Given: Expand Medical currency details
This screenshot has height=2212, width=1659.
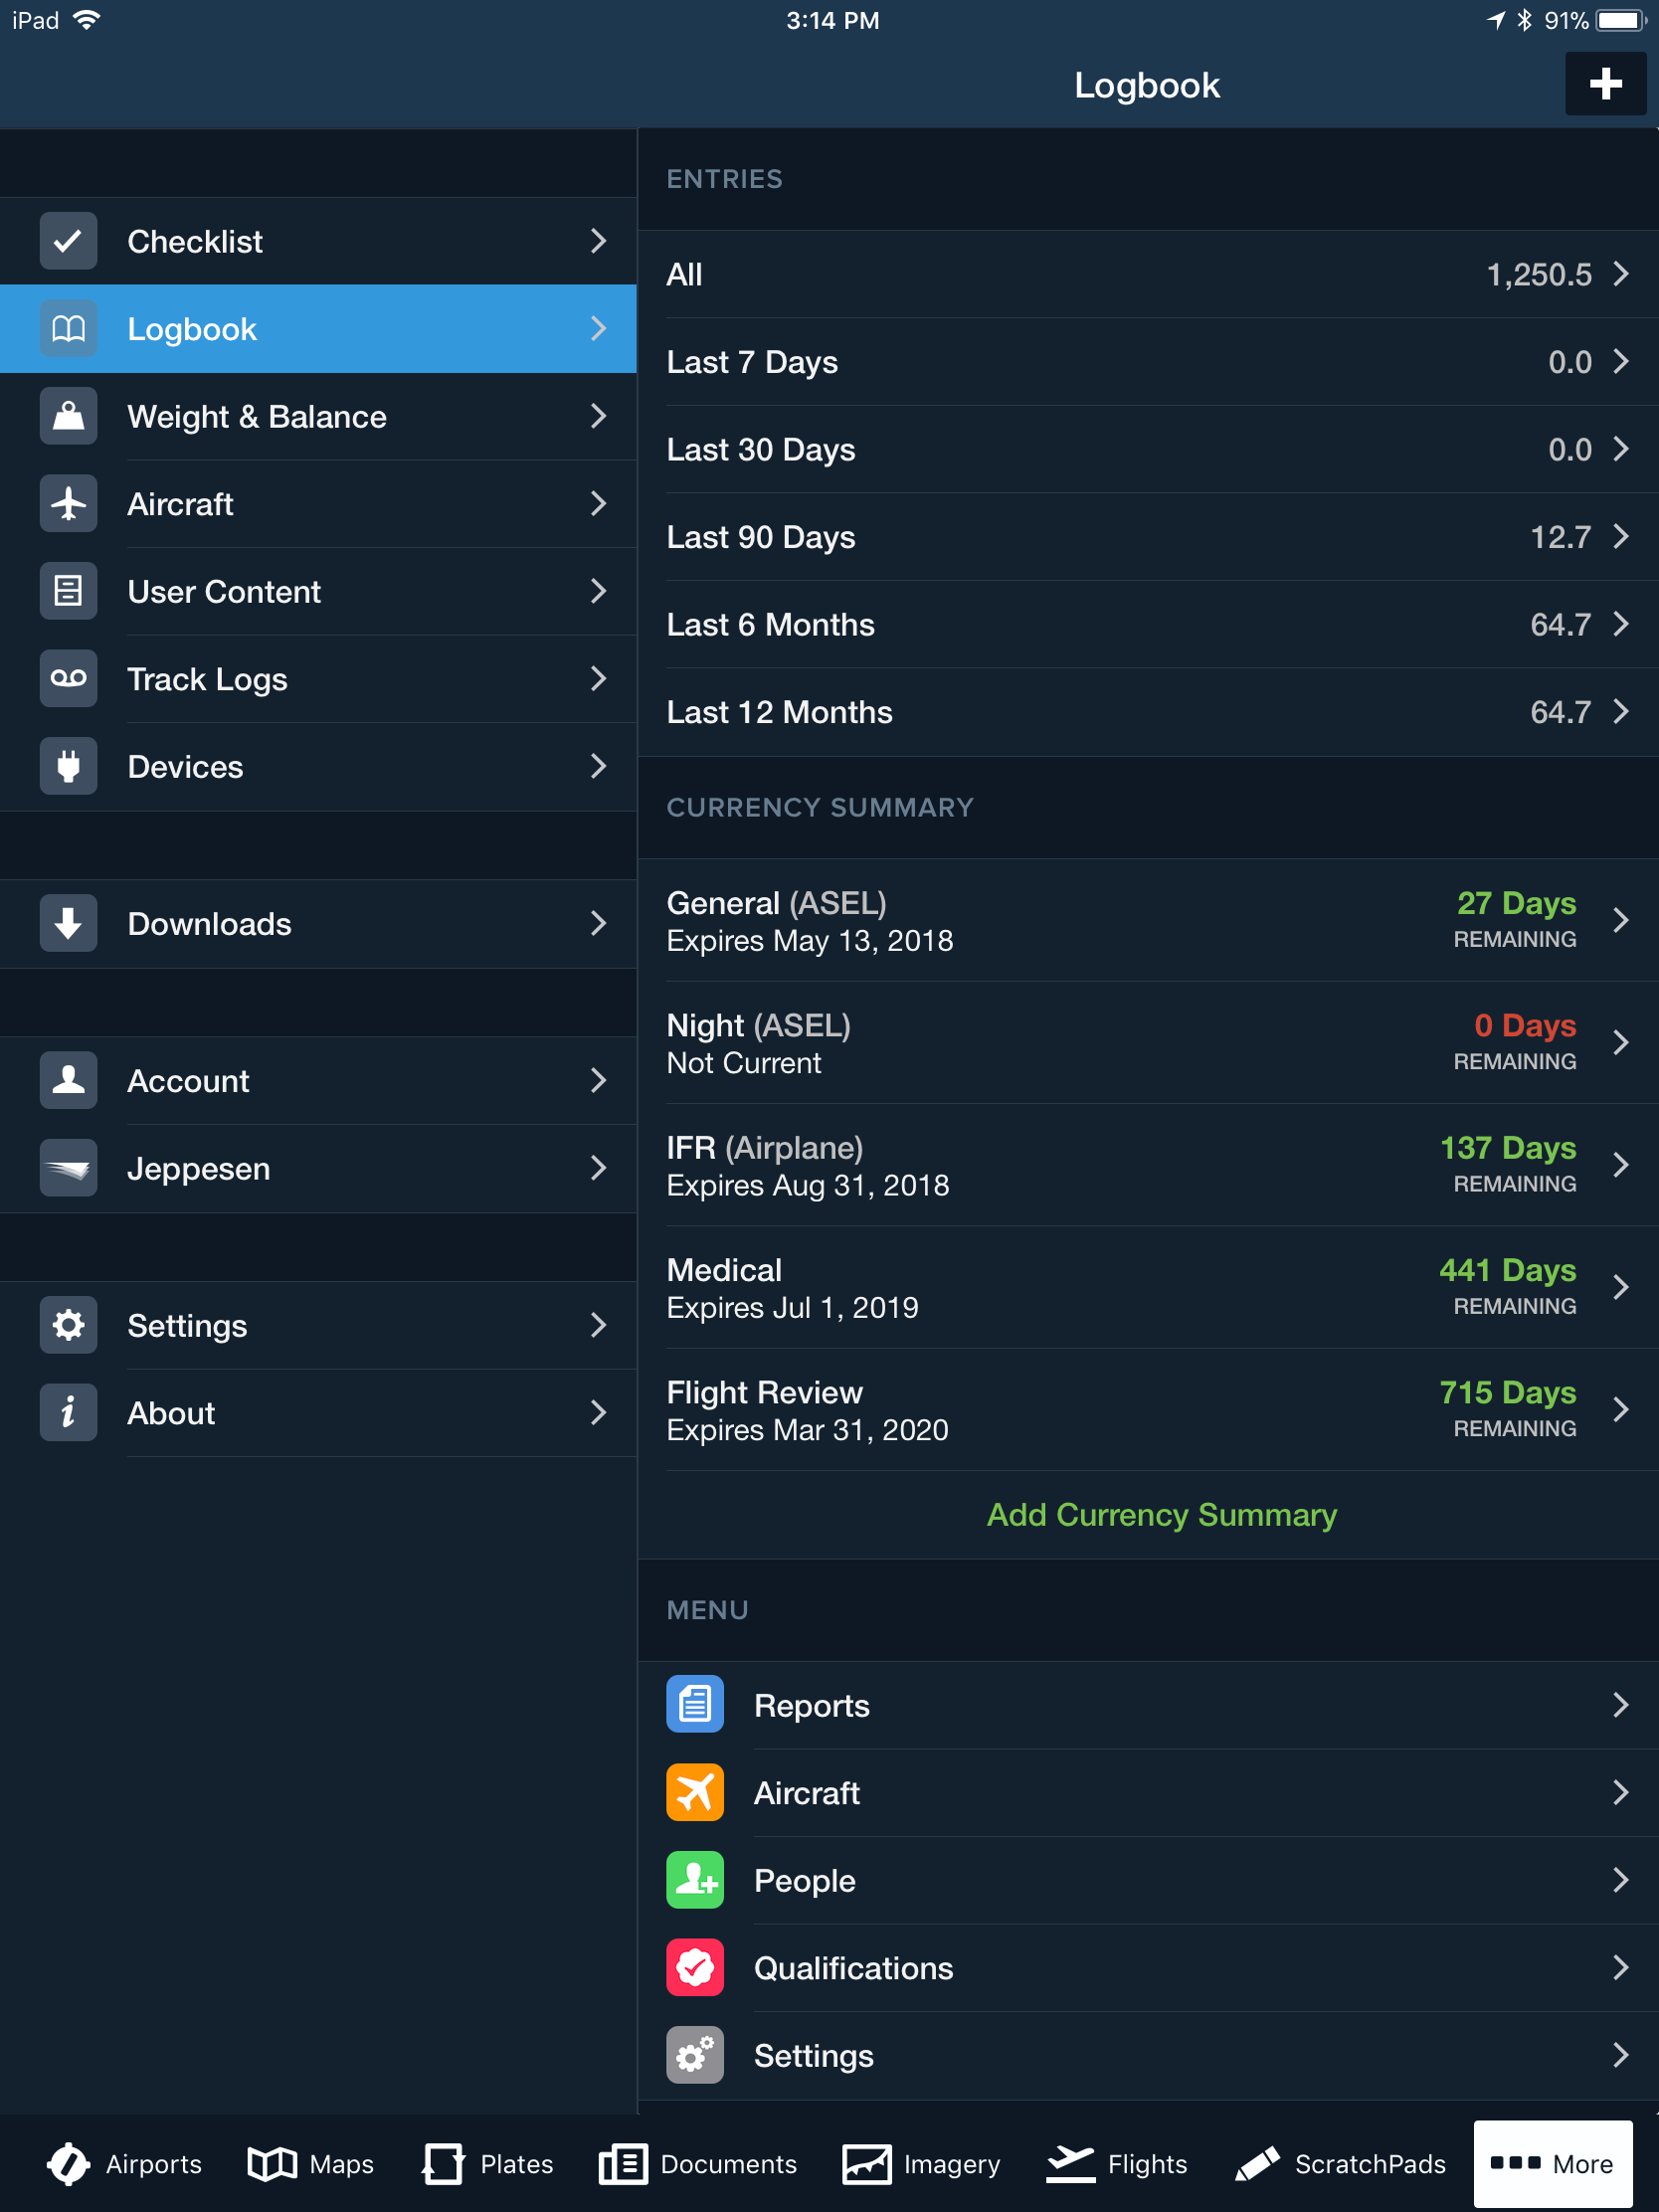Looking at the screenshot, I should click(x=1620, y=1287).
